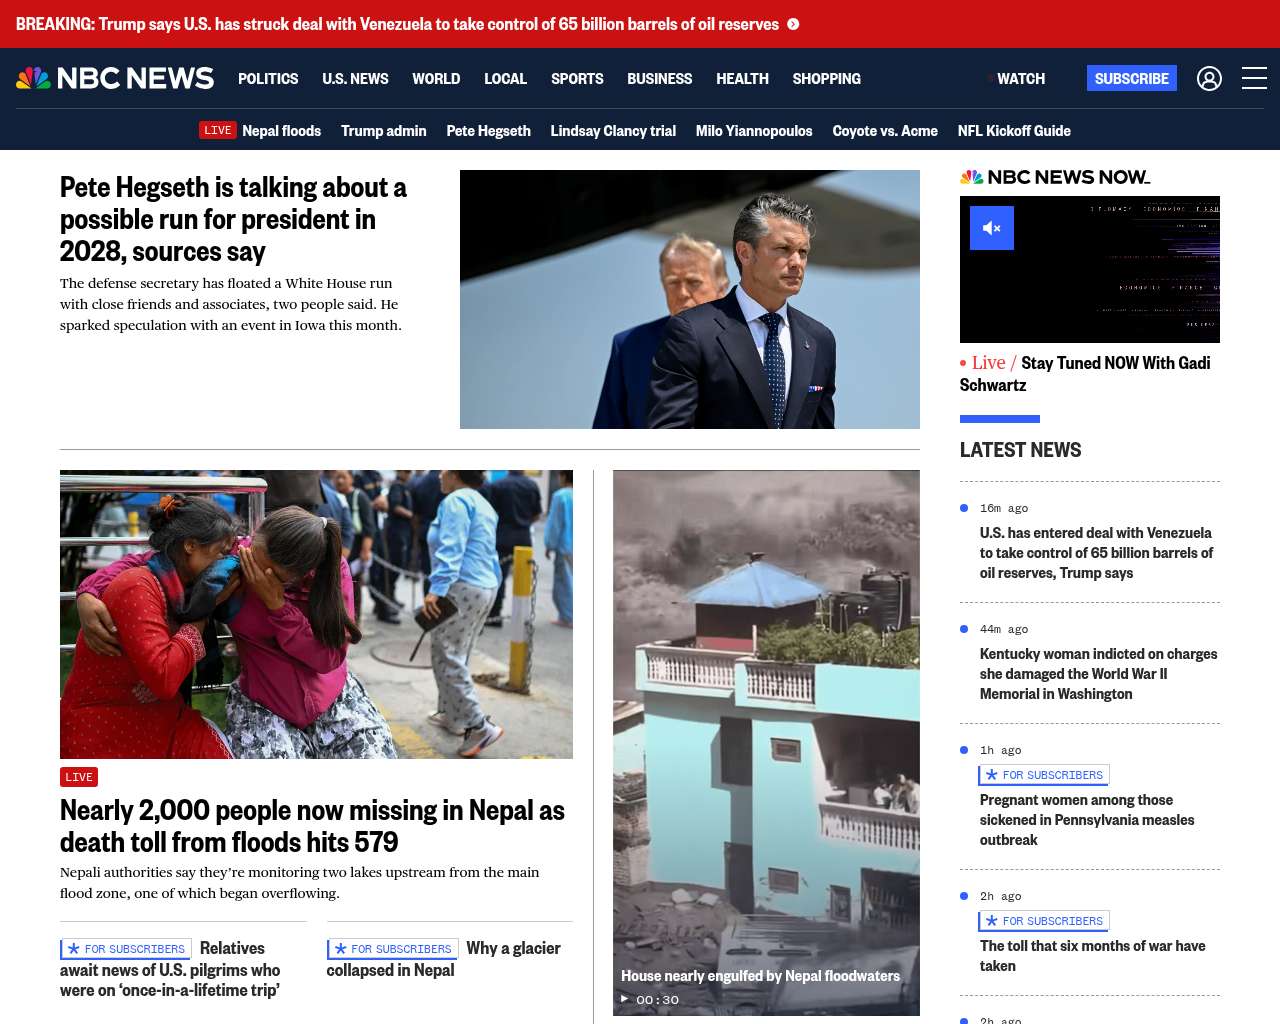Open Stay Tuned NOW With Gadi Schwartz
This screenshot has height=1024, width=1280.
1085,374
